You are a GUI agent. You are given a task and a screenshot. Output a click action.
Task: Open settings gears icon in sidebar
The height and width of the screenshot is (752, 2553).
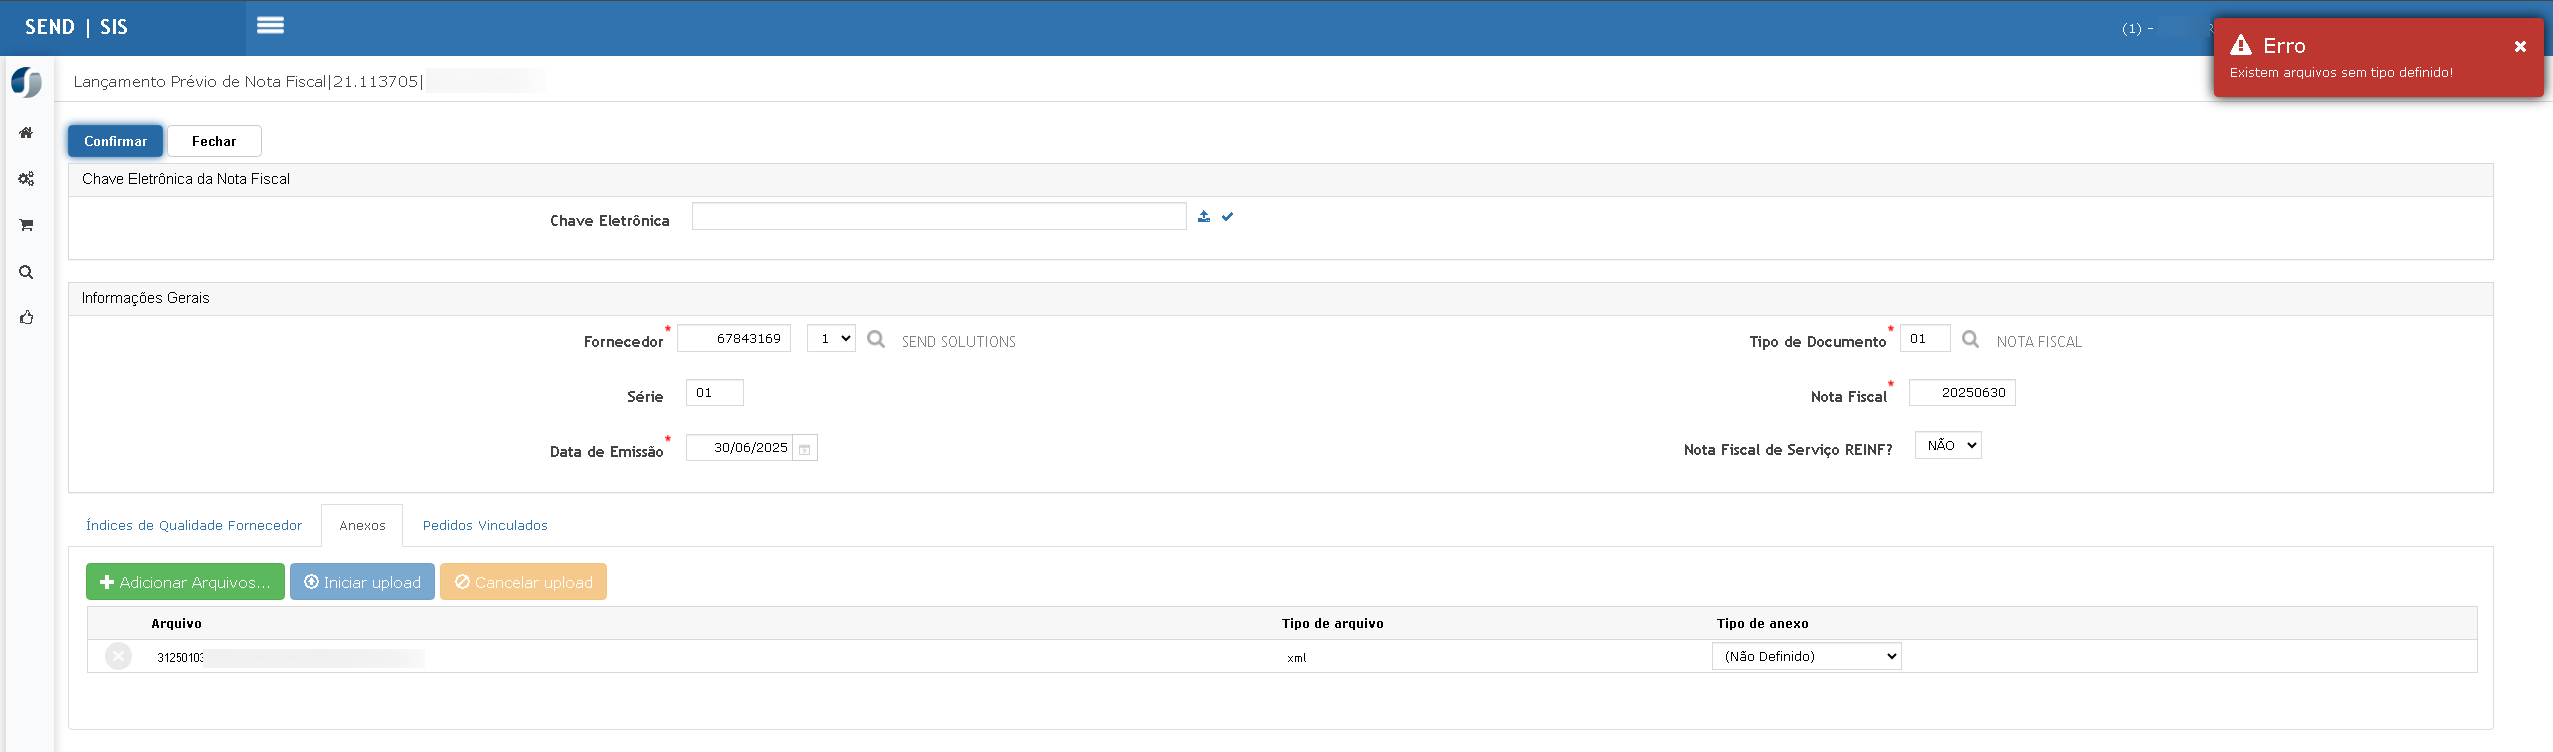pyautogui.click(x=26, y=179)
